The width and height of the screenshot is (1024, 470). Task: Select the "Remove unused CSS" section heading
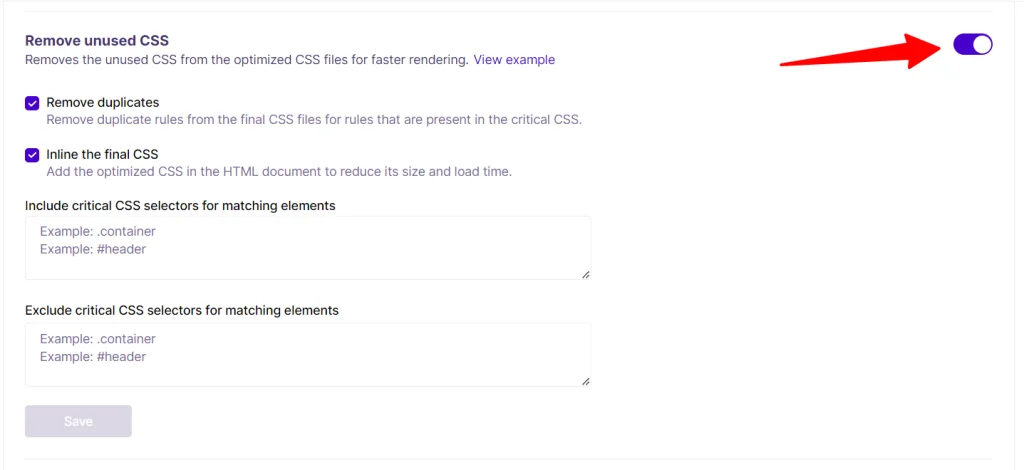pyautogui.click(x=97, y=41)
